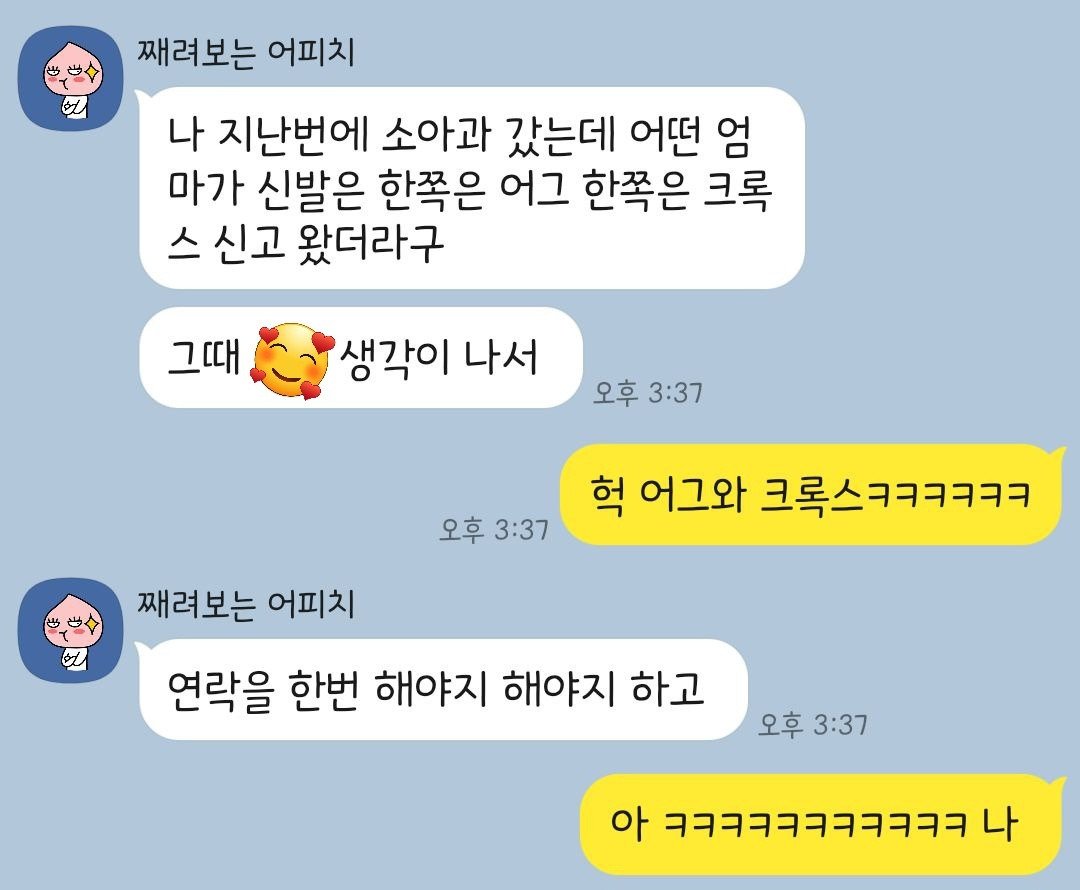
Task: Select yellow bubble 헉 어그와 크록스ㅋㅋㅋ
Action: coord(810,495)
